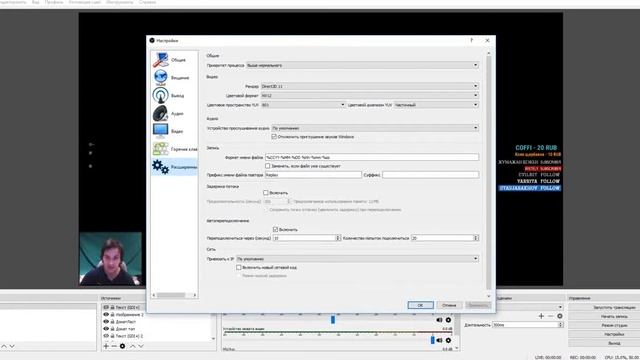Open the bind to IP dropdown
Viewport: 640px width, 360px height.
(x=358, y=259)
